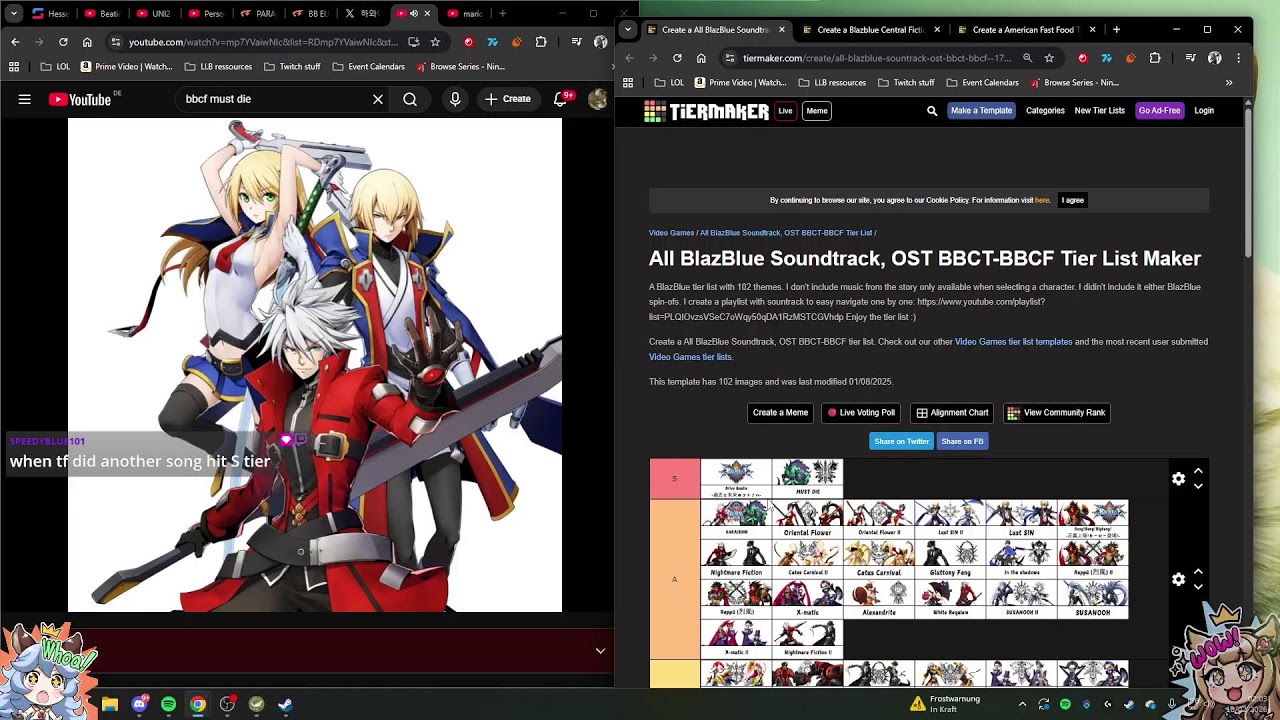The image size is (1280, 720).
Task: Mute the playing YouTube tab speaker icon
Action: tap(414, 14)
